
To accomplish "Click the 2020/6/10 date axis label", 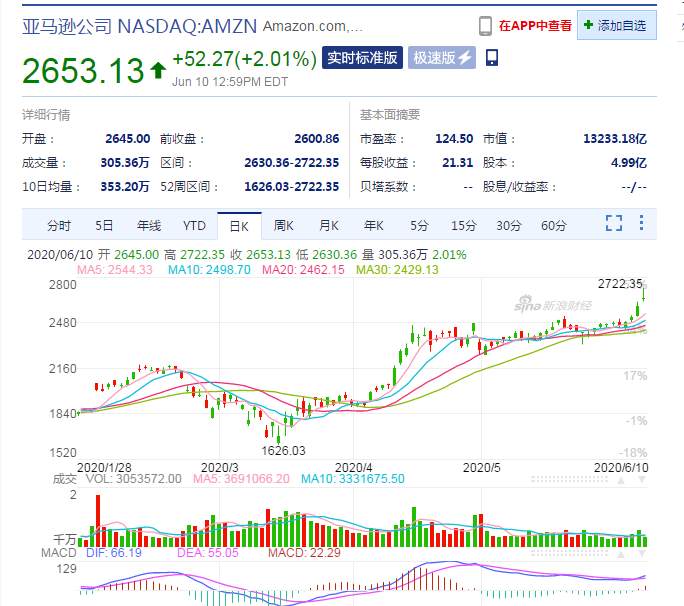I will click(x=621, y=467).
